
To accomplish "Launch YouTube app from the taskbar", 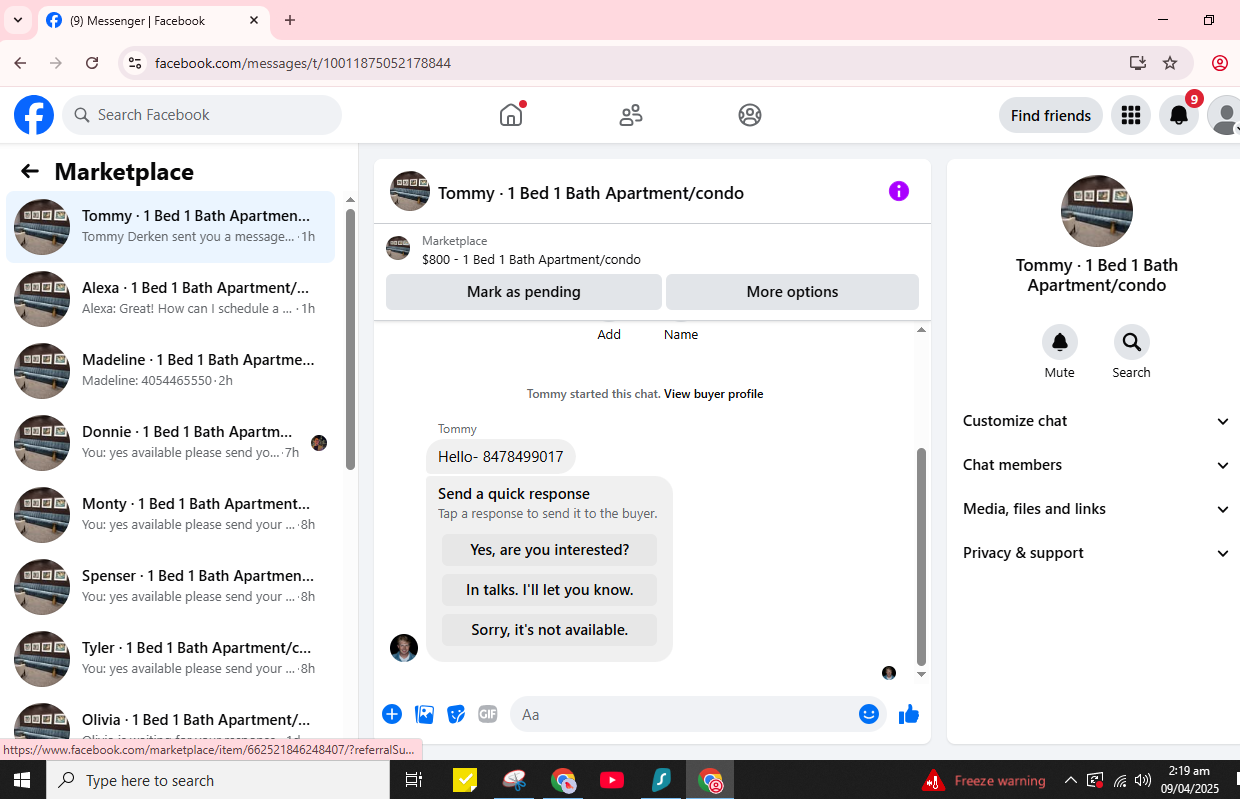I will [x=612, y=780].
